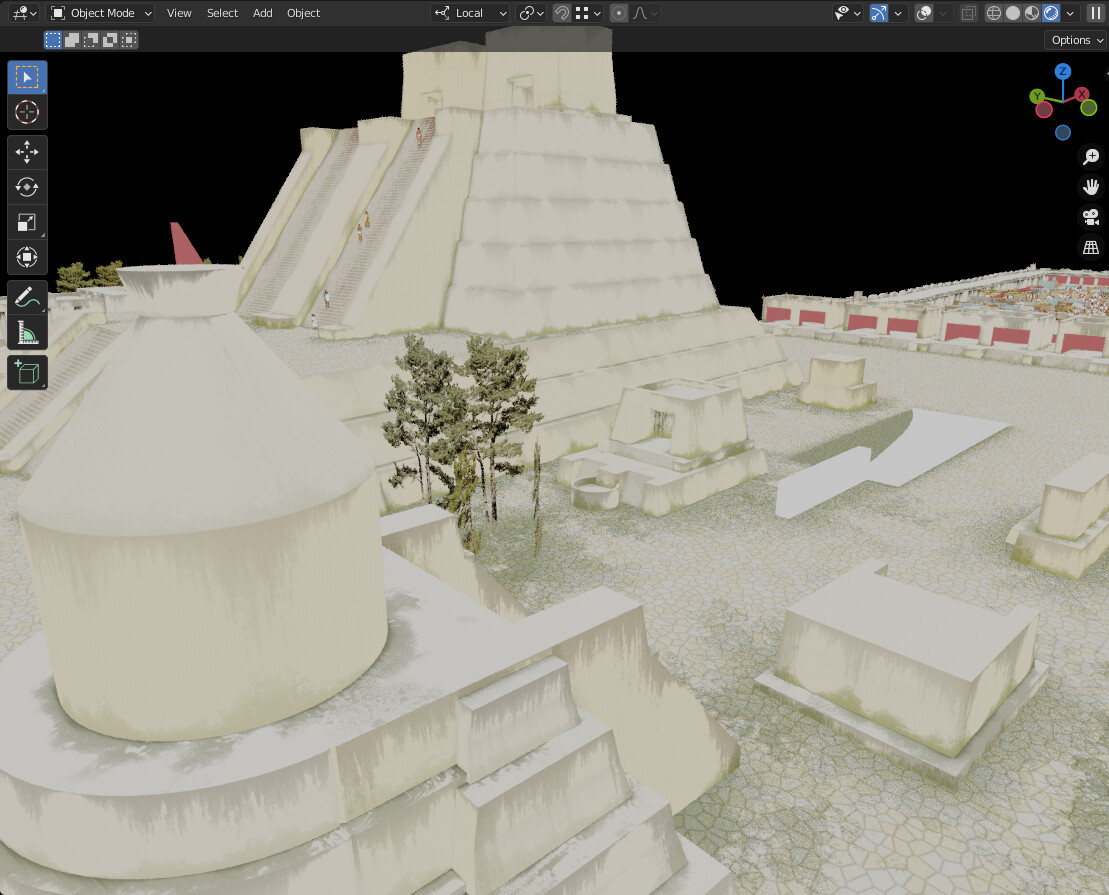Select the Annotate pencil tool
The height and width of the screenshot is (895, 1109).
[27, 298]
